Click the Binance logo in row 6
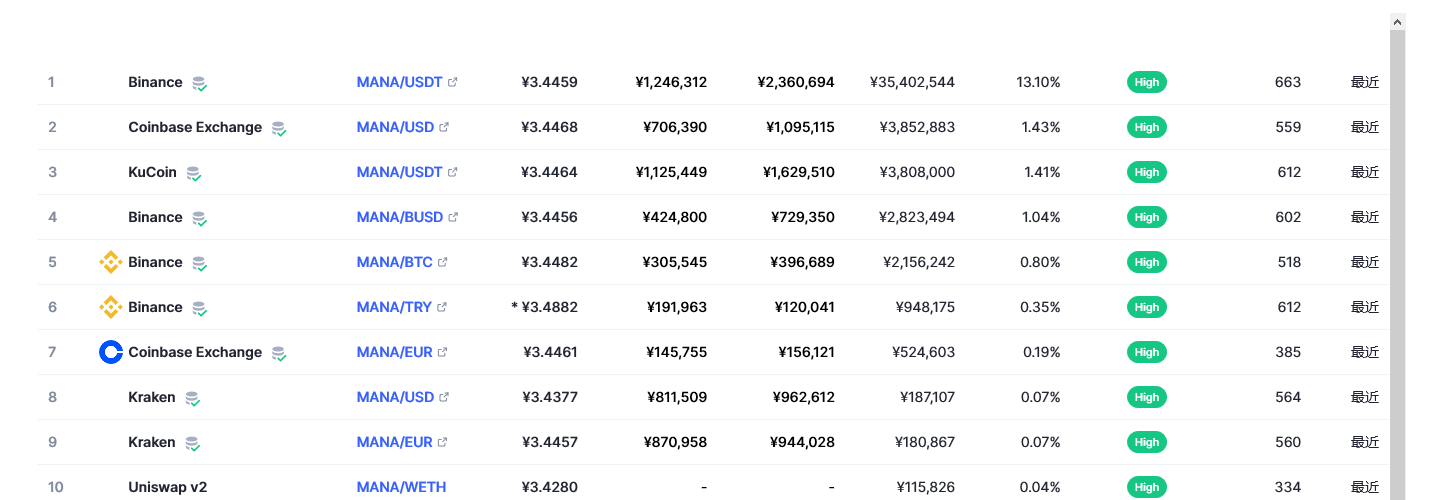The width and height of the screenshot is (1450, 500). (x=111, y=307)
